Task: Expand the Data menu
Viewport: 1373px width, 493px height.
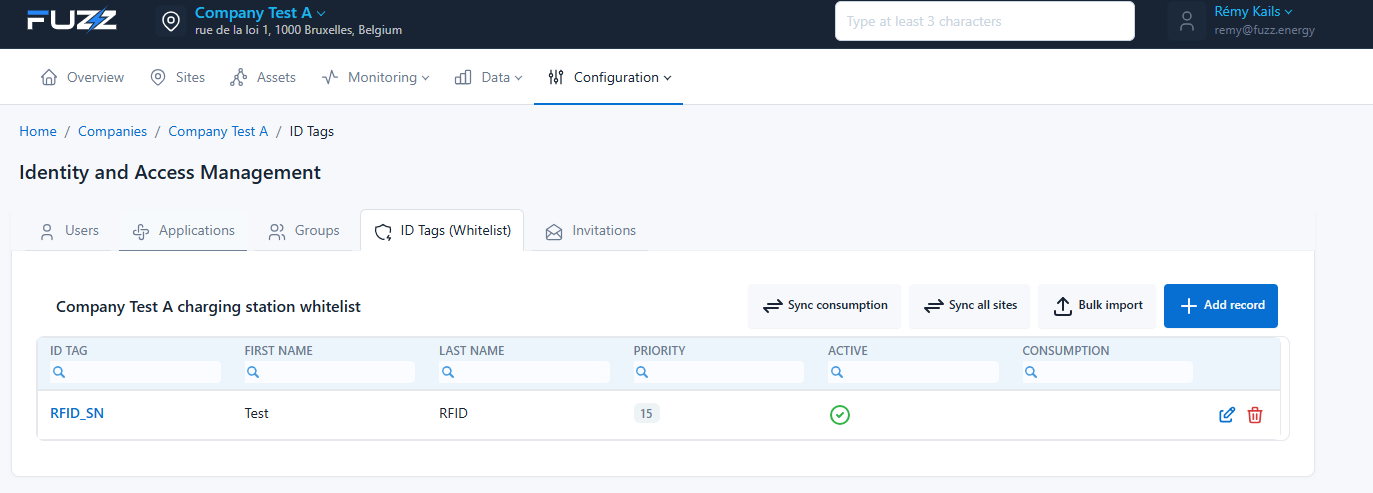Action: [488, 77]
